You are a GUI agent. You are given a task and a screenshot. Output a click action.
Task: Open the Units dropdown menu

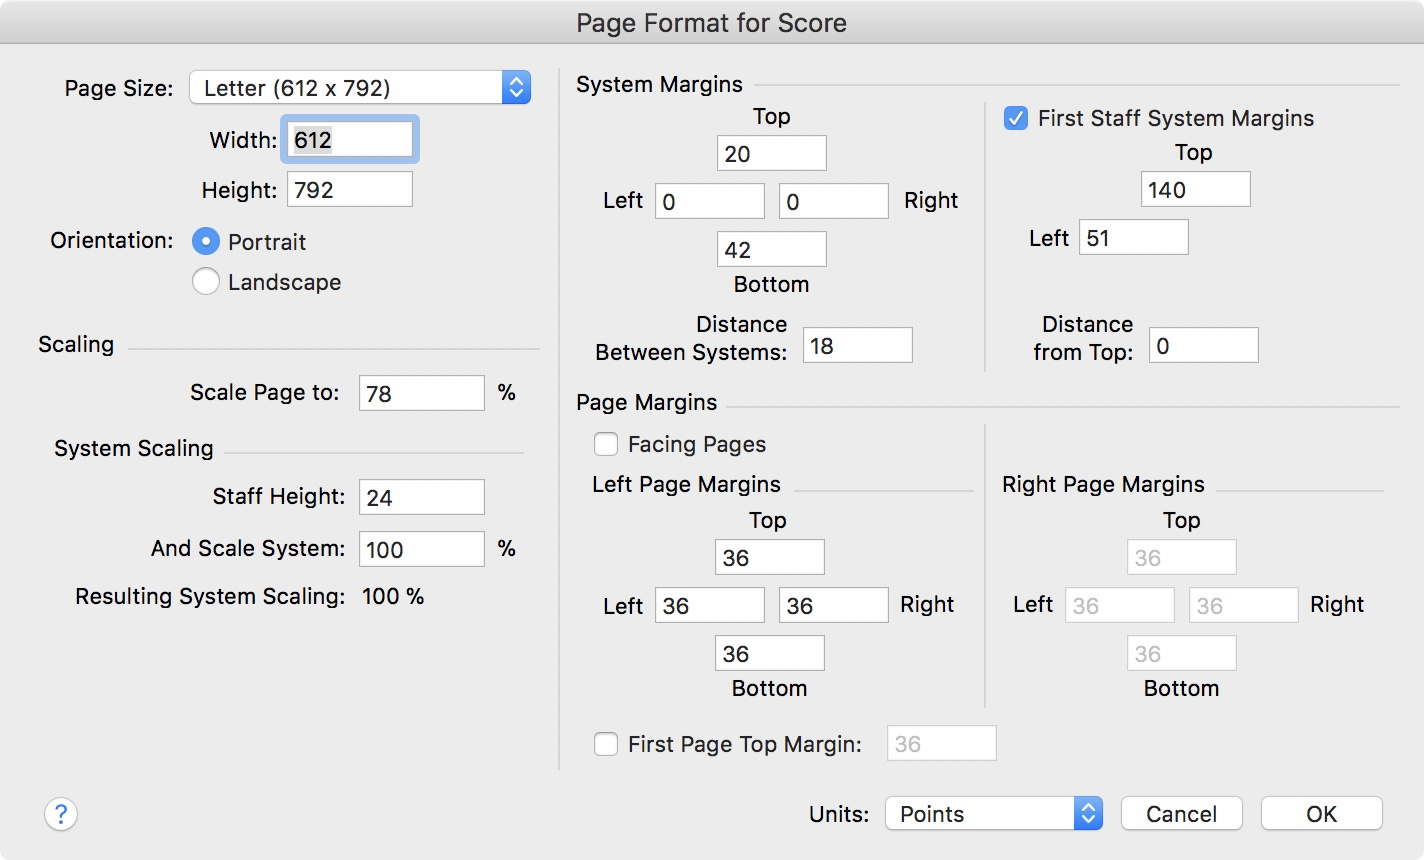993,814
